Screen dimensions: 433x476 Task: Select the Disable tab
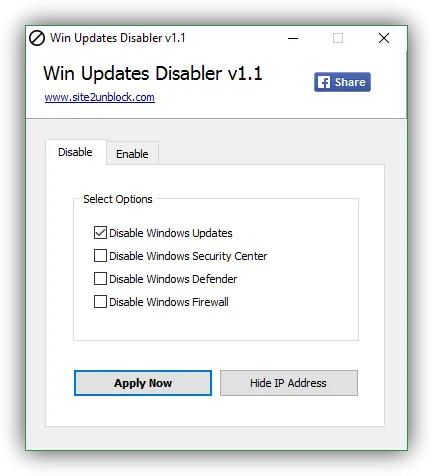click(x=76, y=152)
